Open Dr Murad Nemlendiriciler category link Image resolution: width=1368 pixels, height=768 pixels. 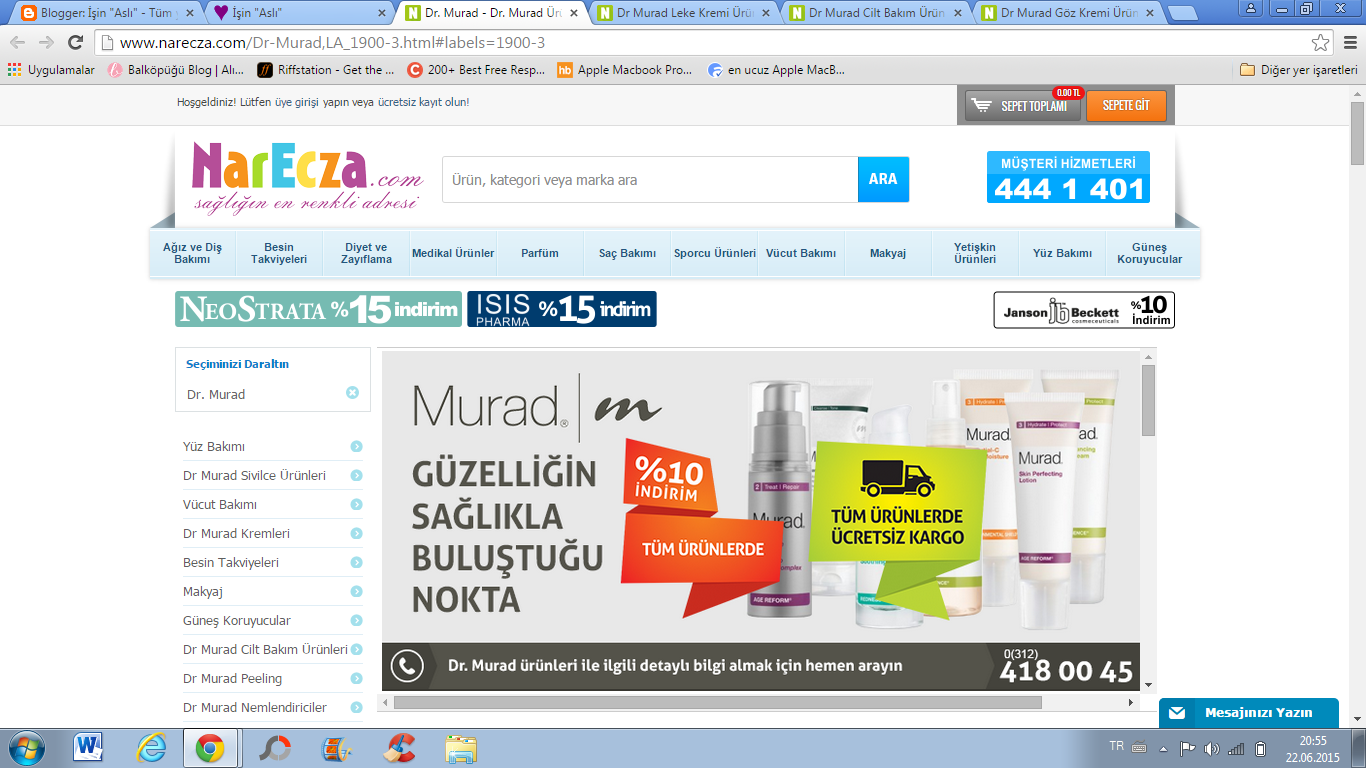click(x=255, y=708)
